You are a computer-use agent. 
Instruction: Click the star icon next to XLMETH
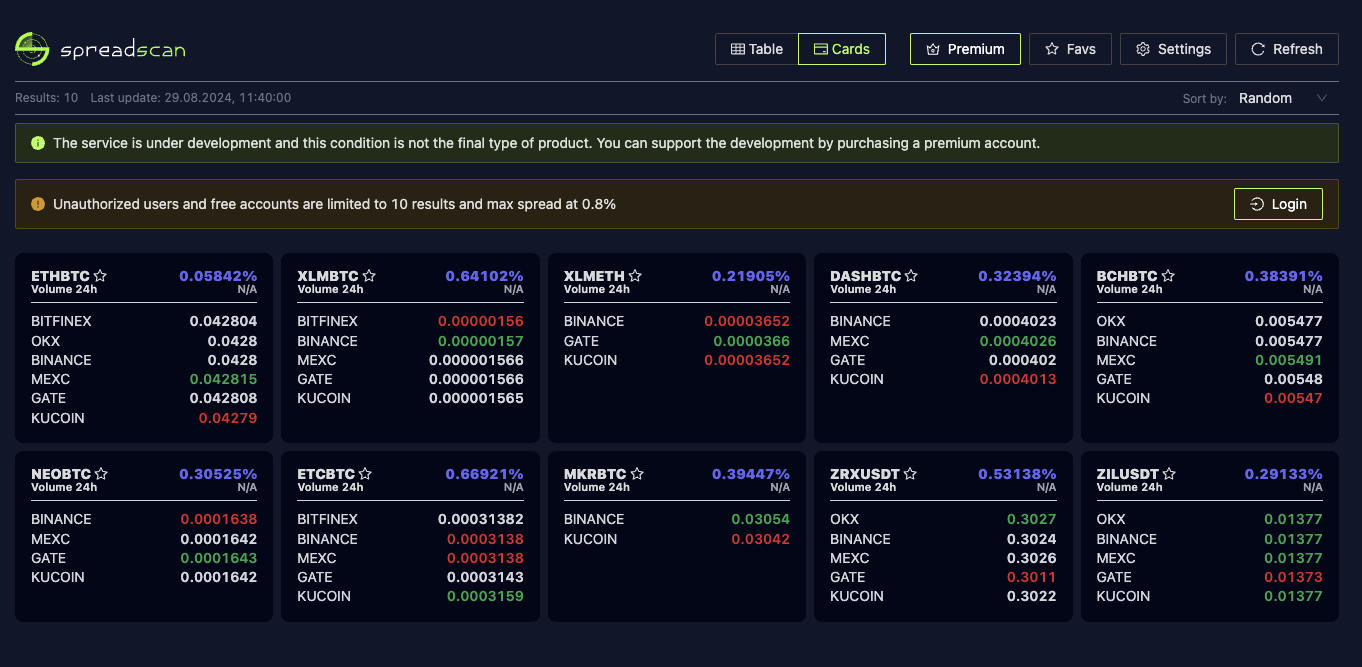(x=635, y=276)
